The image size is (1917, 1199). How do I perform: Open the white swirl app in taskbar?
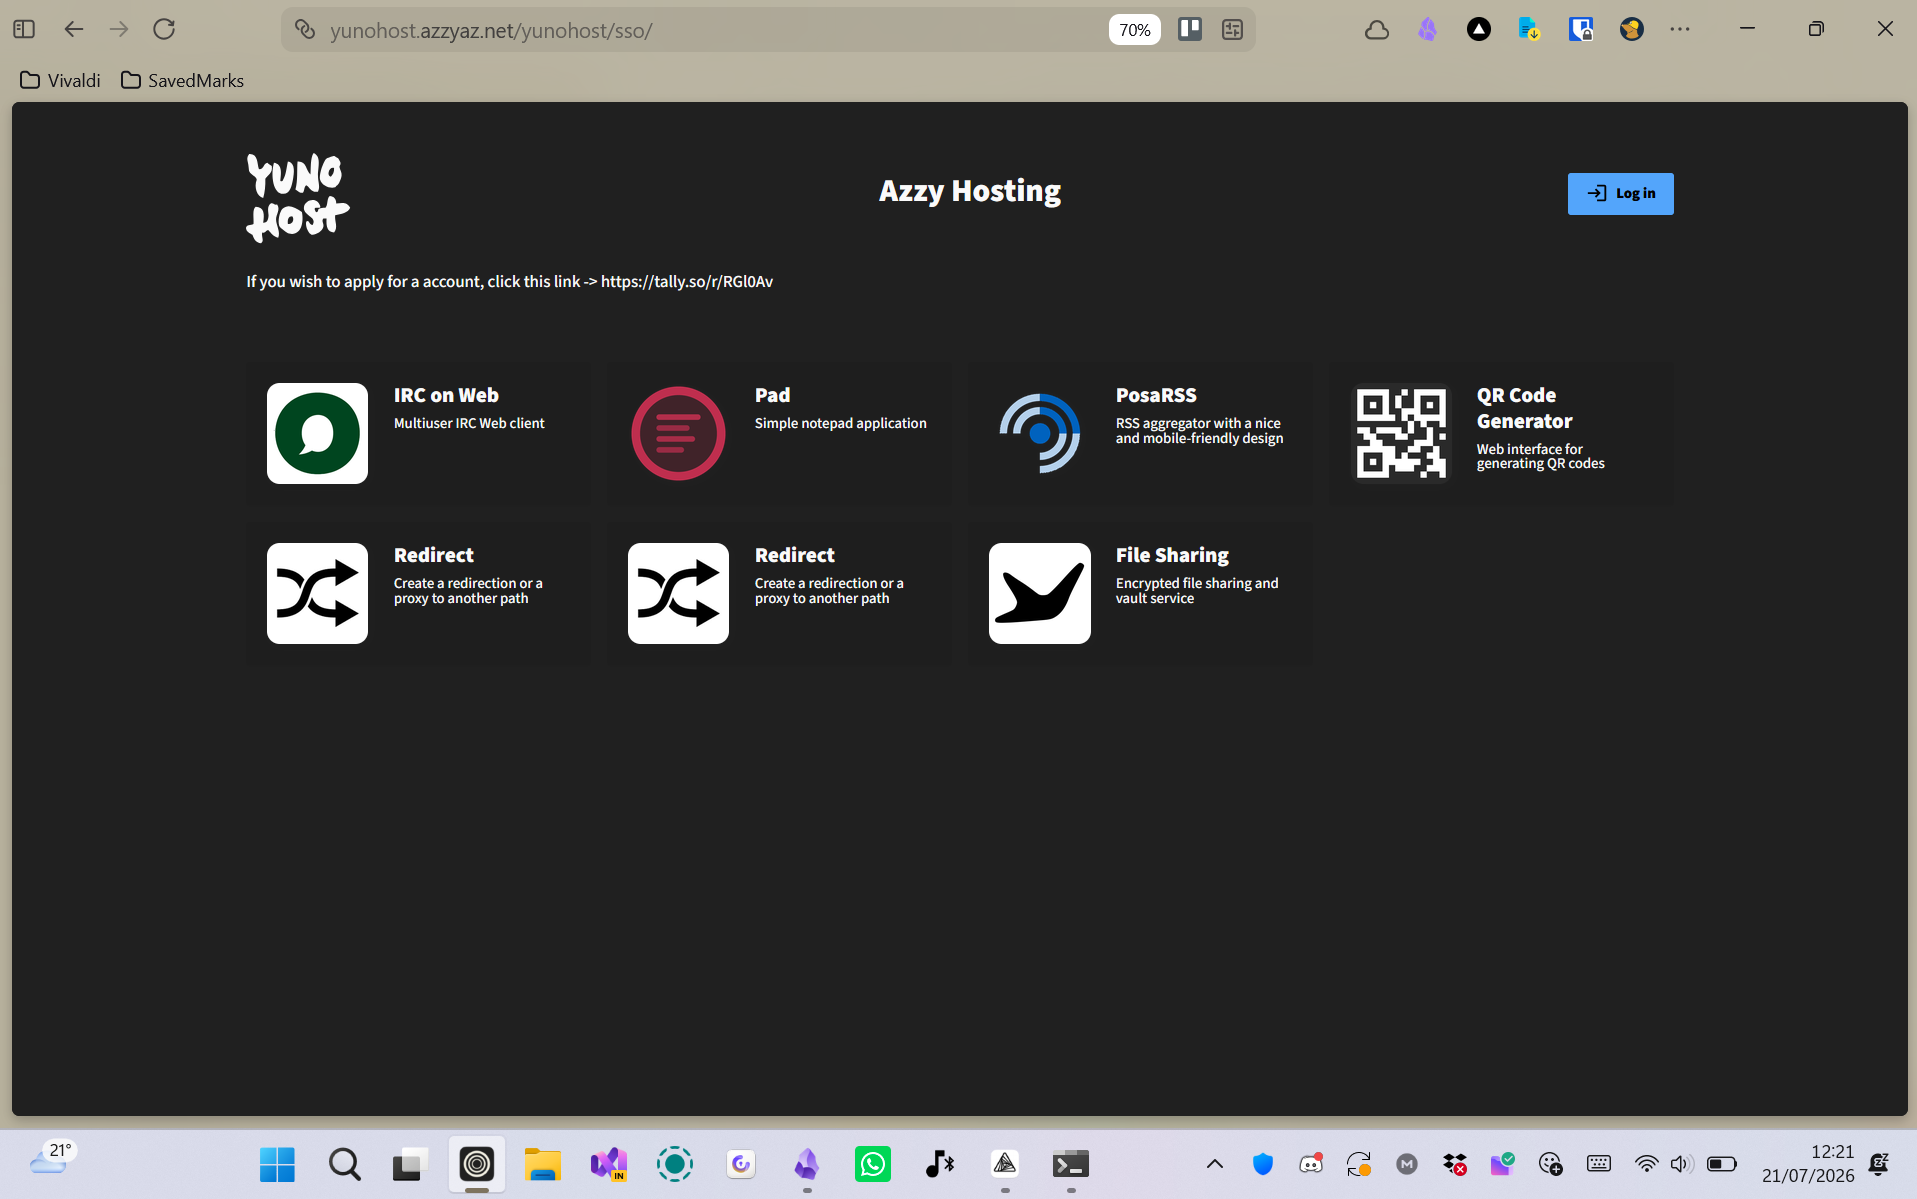click(x=741, y=1164)
